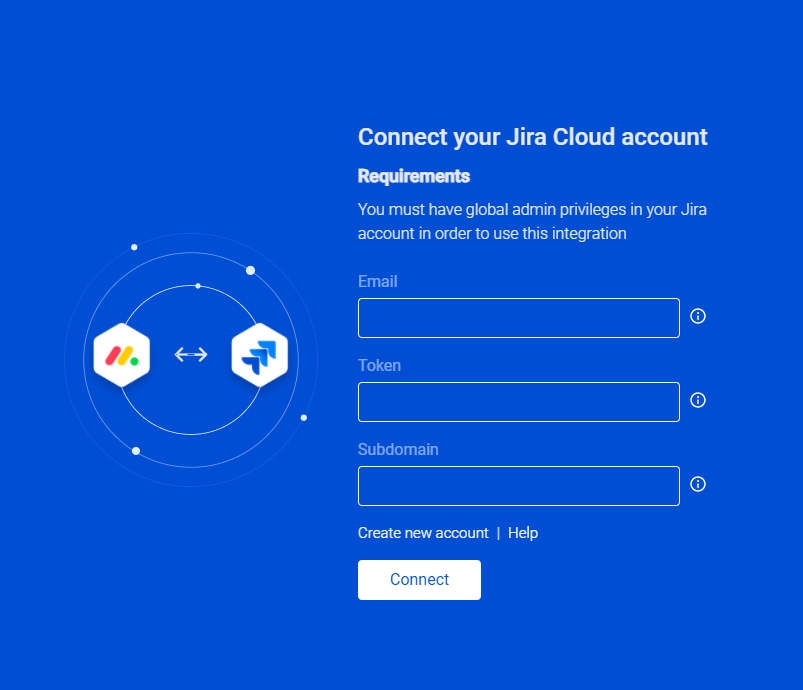Click the info icon beside the Email field
Image resolution: width=803 pixels, height=690 pixels.
698,316
